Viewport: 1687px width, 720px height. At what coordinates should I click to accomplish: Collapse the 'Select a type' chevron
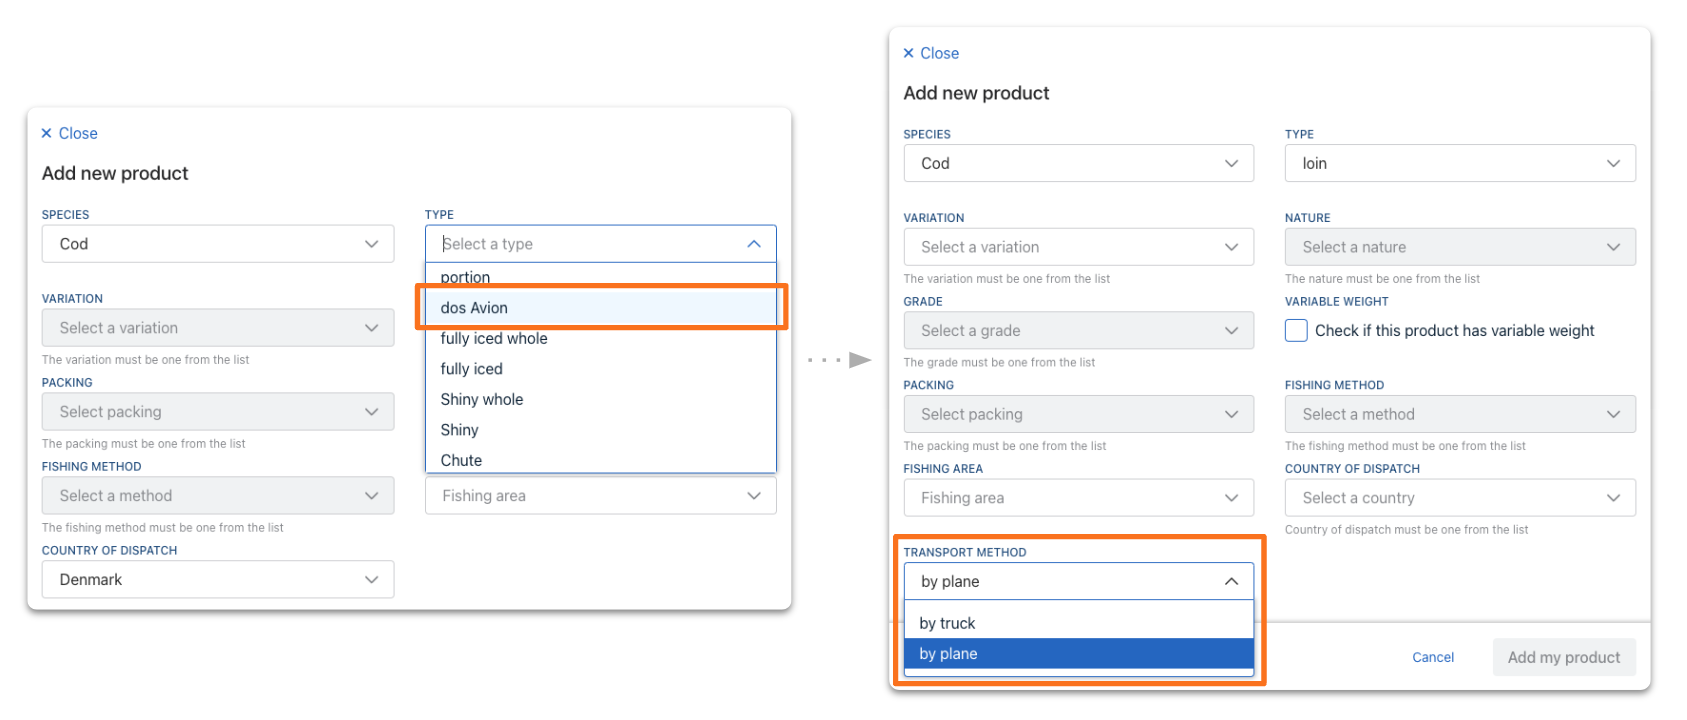point(754,244)
